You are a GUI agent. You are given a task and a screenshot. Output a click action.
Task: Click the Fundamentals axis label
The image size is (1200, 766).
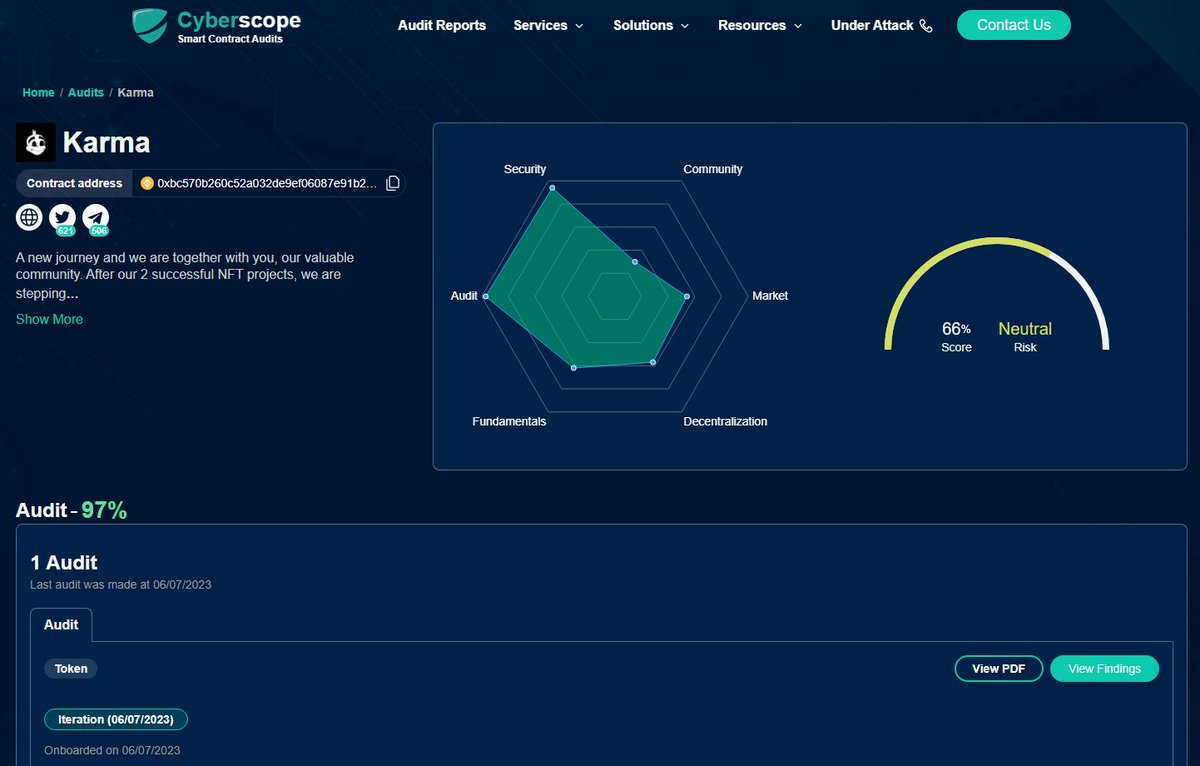coord(509,421)
